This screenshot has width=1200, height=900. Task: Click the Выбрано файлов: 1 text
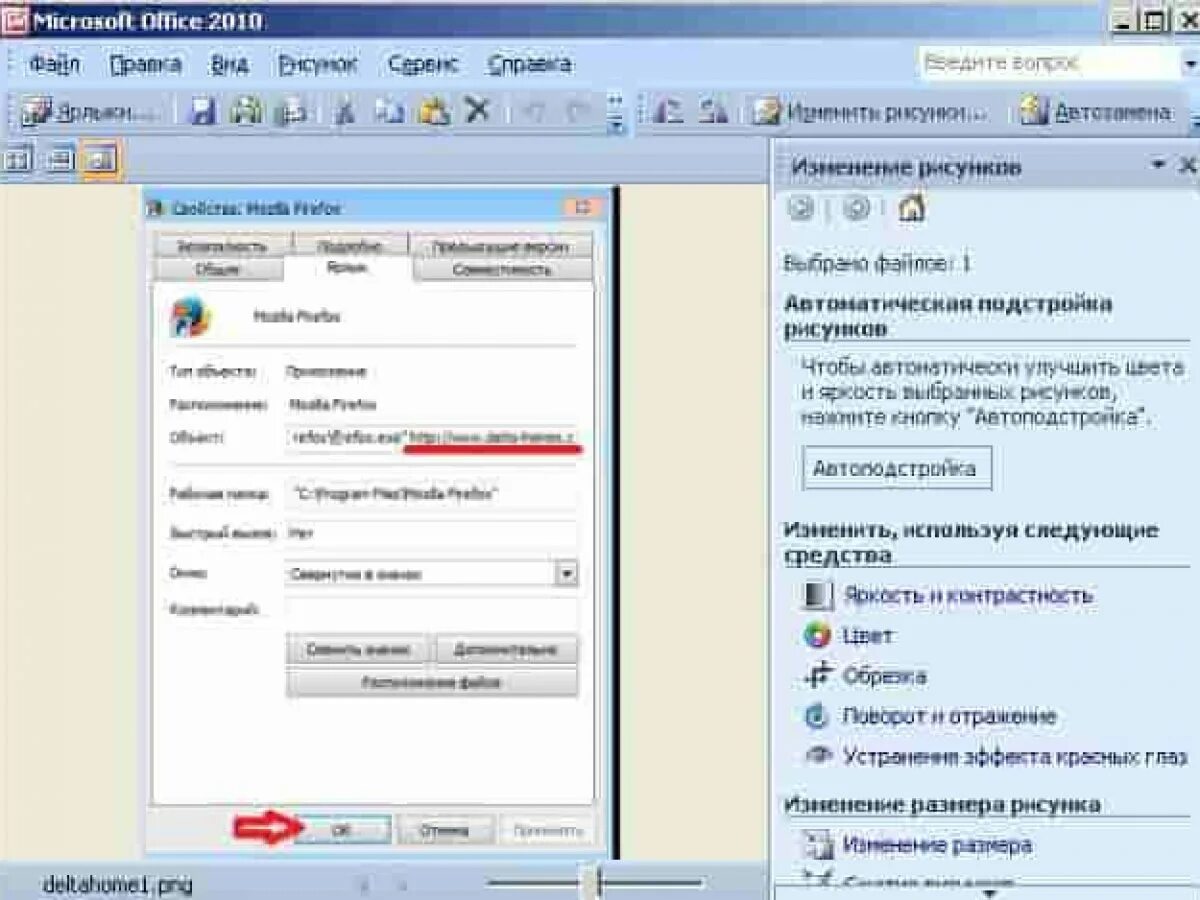[x=878, y=264]
